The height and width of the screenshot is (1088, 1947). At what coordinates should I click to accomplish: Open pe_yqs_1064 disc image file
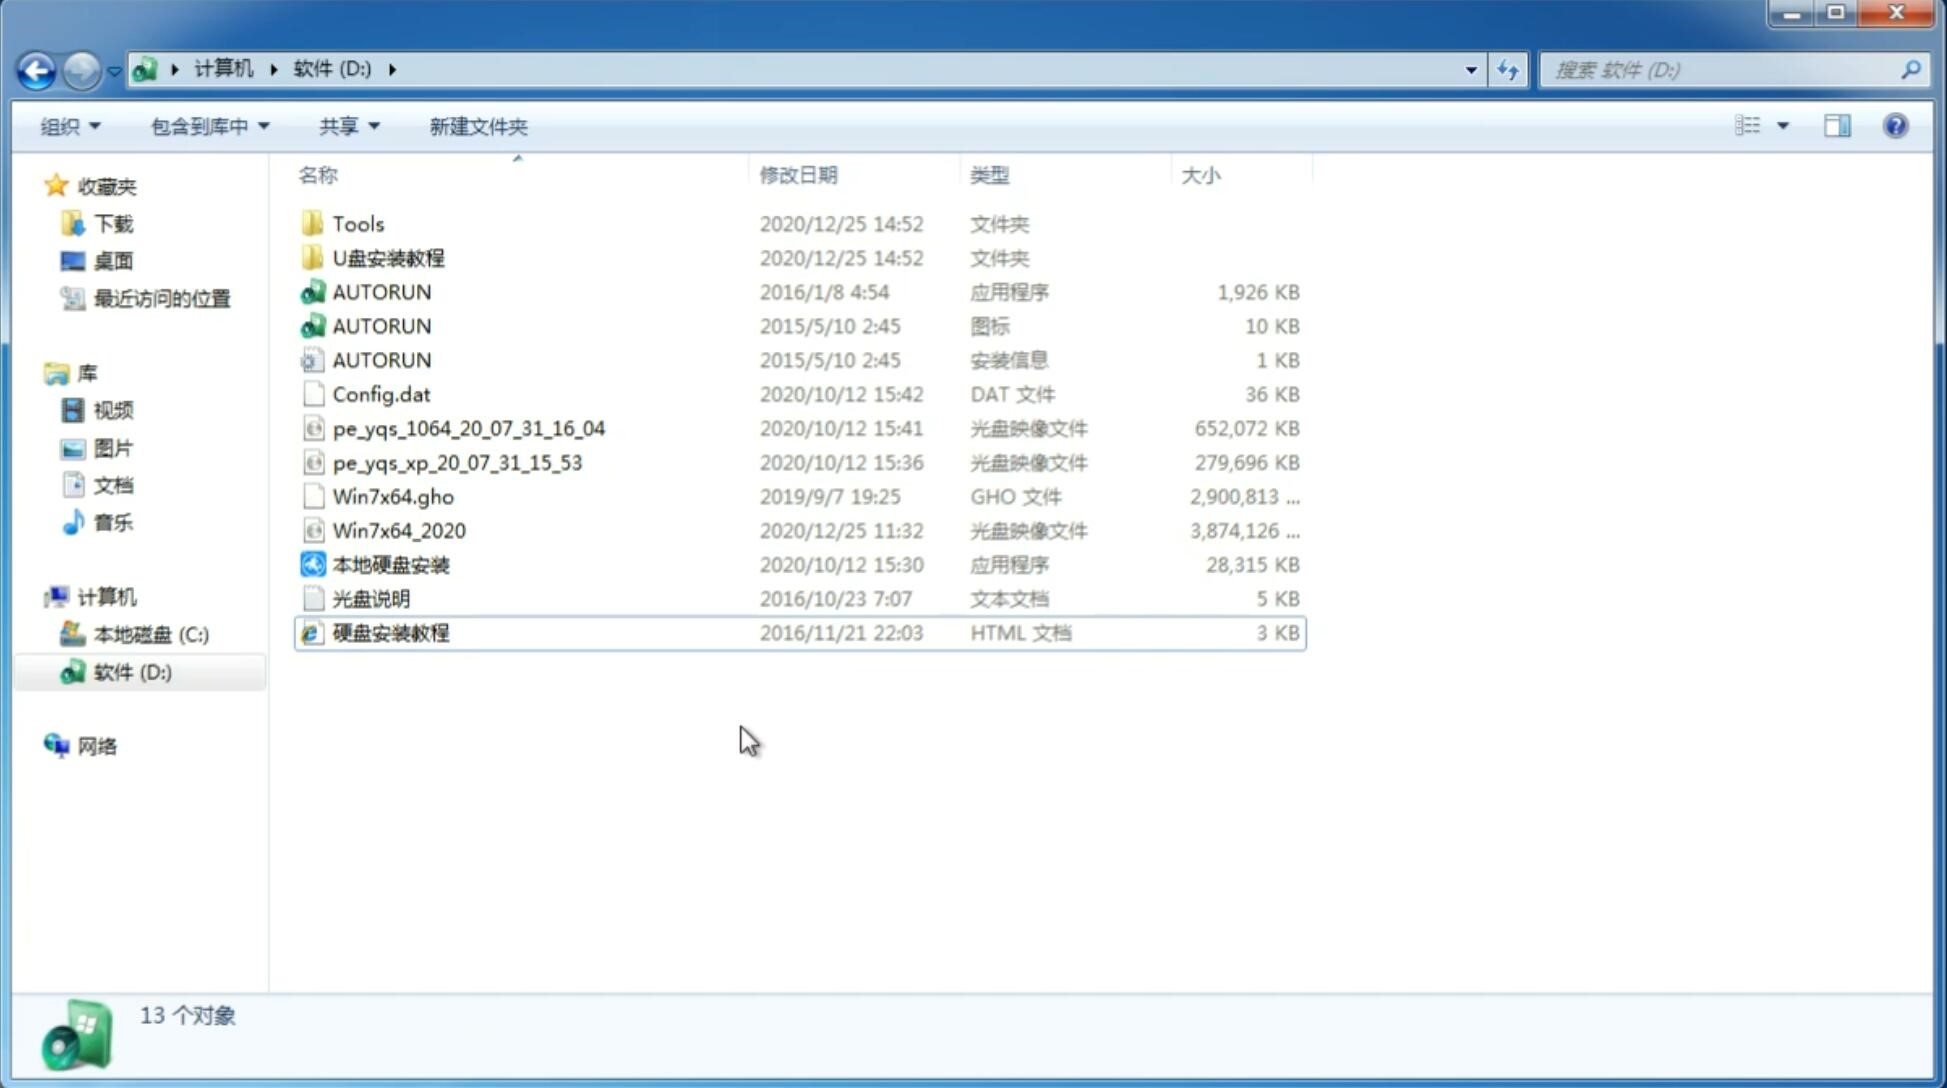click(469, 428)
